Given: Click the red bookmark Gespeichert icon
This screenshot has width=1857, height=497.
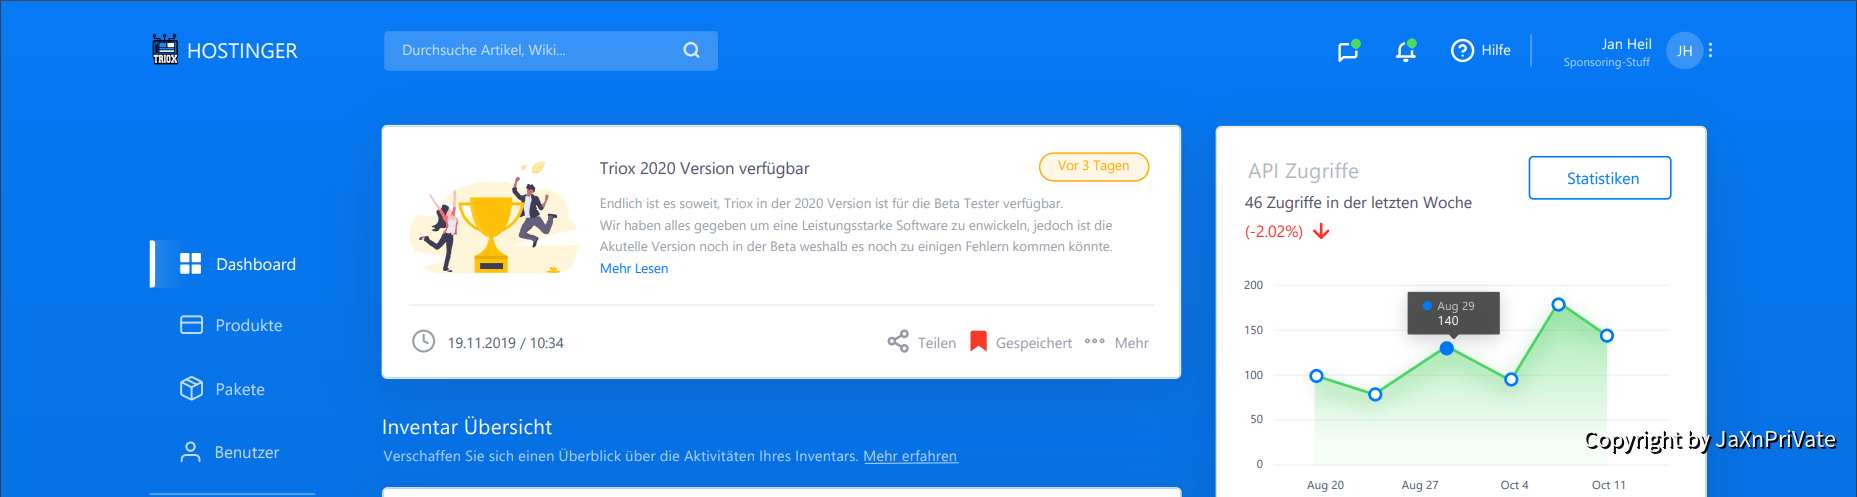Looking at the screenshot, I should coord(979,341).
